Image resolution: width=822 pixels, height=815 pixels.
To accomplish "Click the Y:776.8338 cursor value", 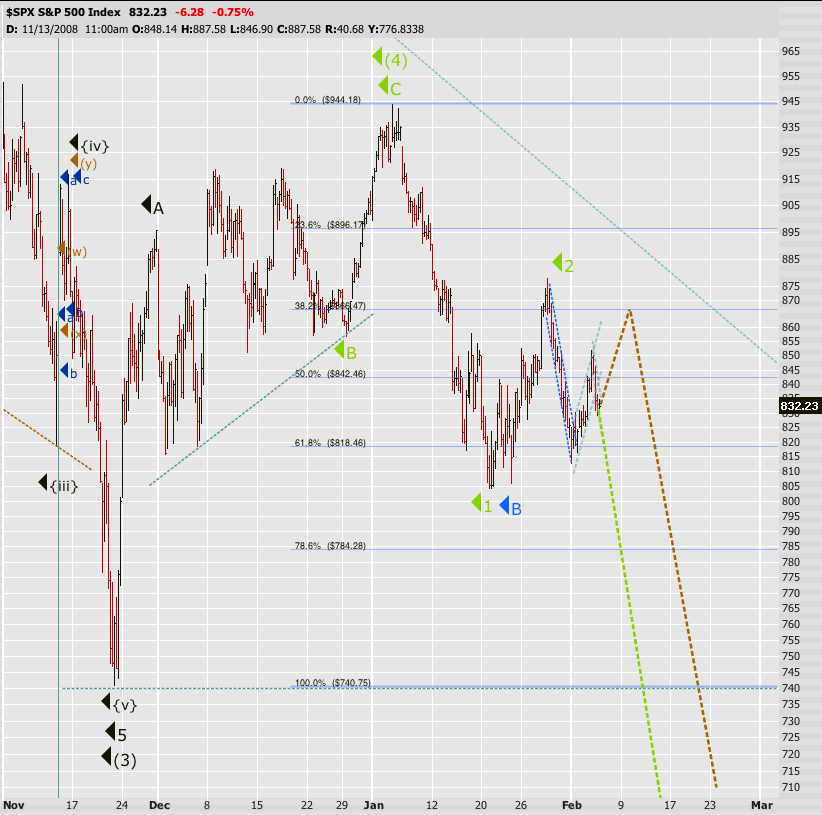I will point(396,29).
